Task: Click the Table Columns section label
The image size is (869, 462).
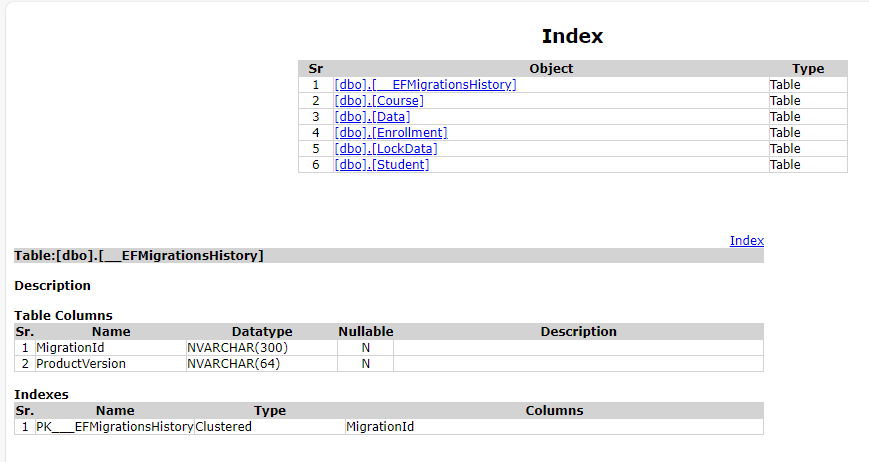Action: click(63, 316)
